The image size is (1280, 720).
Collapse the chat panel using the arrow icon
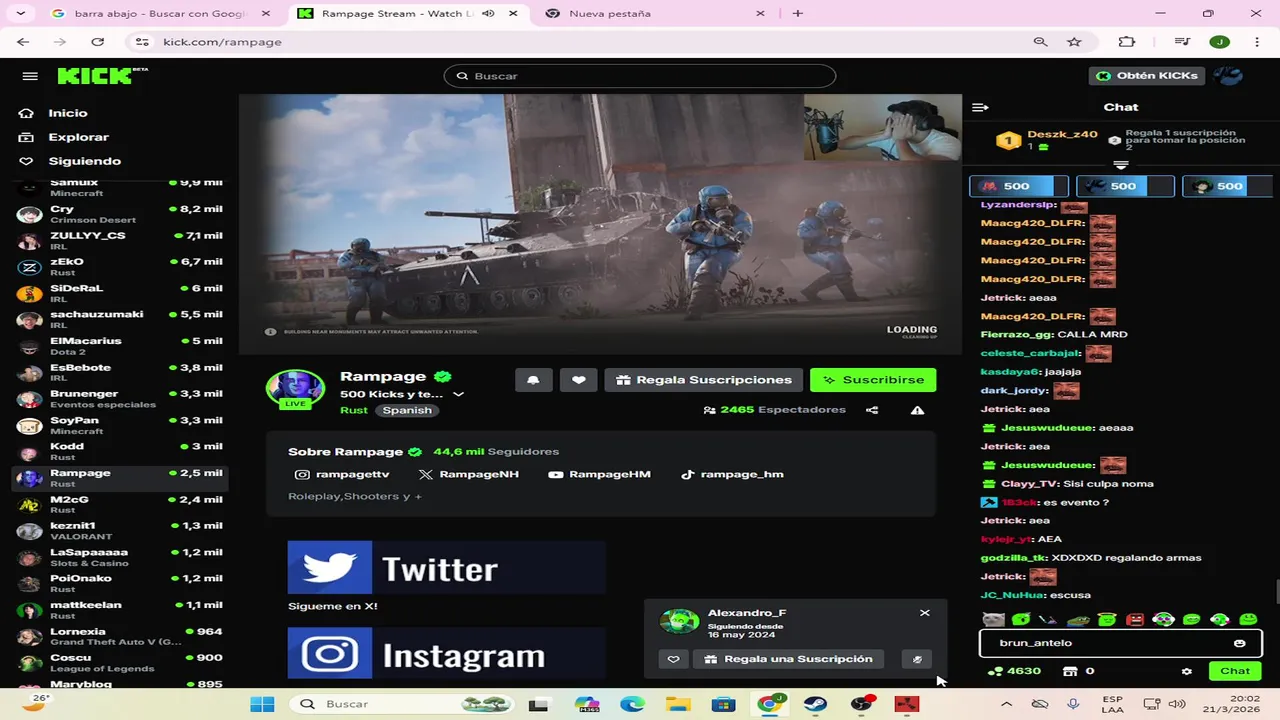pos(980,107)
